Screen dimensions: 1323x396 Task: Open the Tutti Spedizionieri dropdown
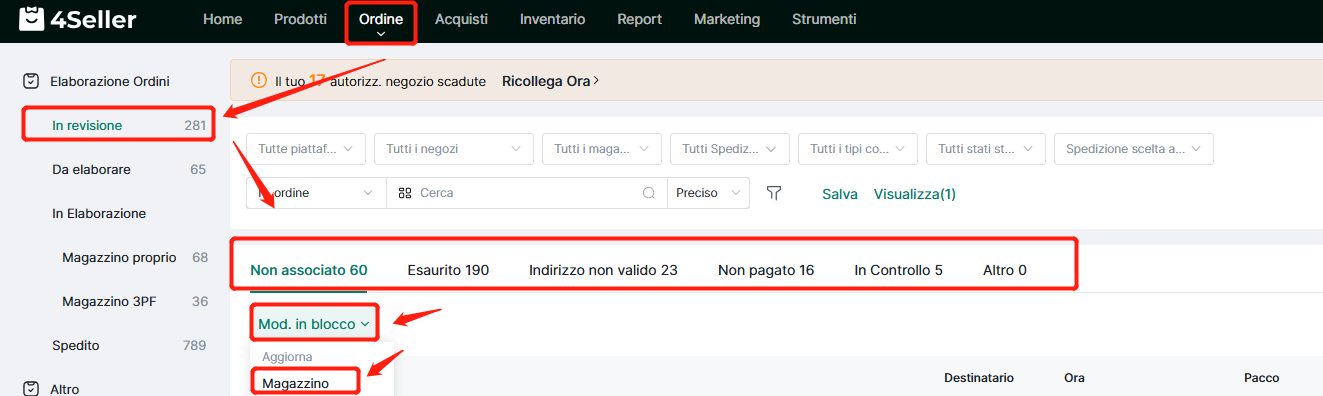point(730,149)
